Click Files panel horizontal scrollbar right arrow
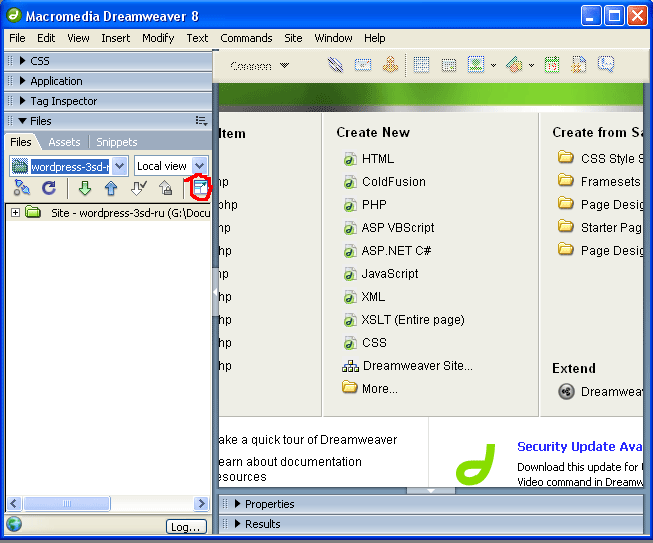The height and width of the screenshot is (543, 653). point(201,503)
